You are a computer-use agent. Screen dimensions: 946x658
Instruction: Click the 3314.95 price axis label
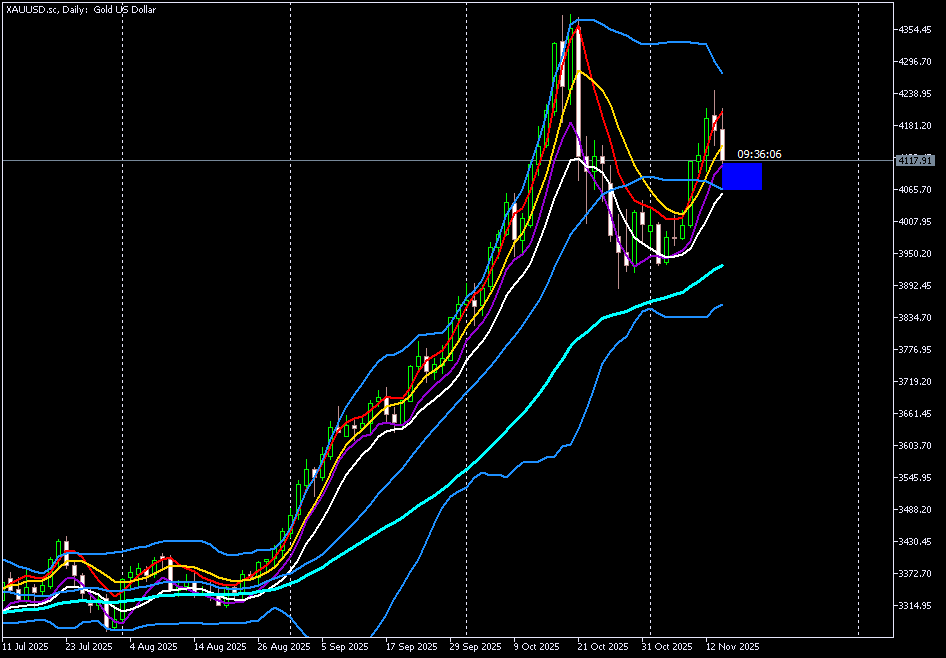click(x=915, y=606)
